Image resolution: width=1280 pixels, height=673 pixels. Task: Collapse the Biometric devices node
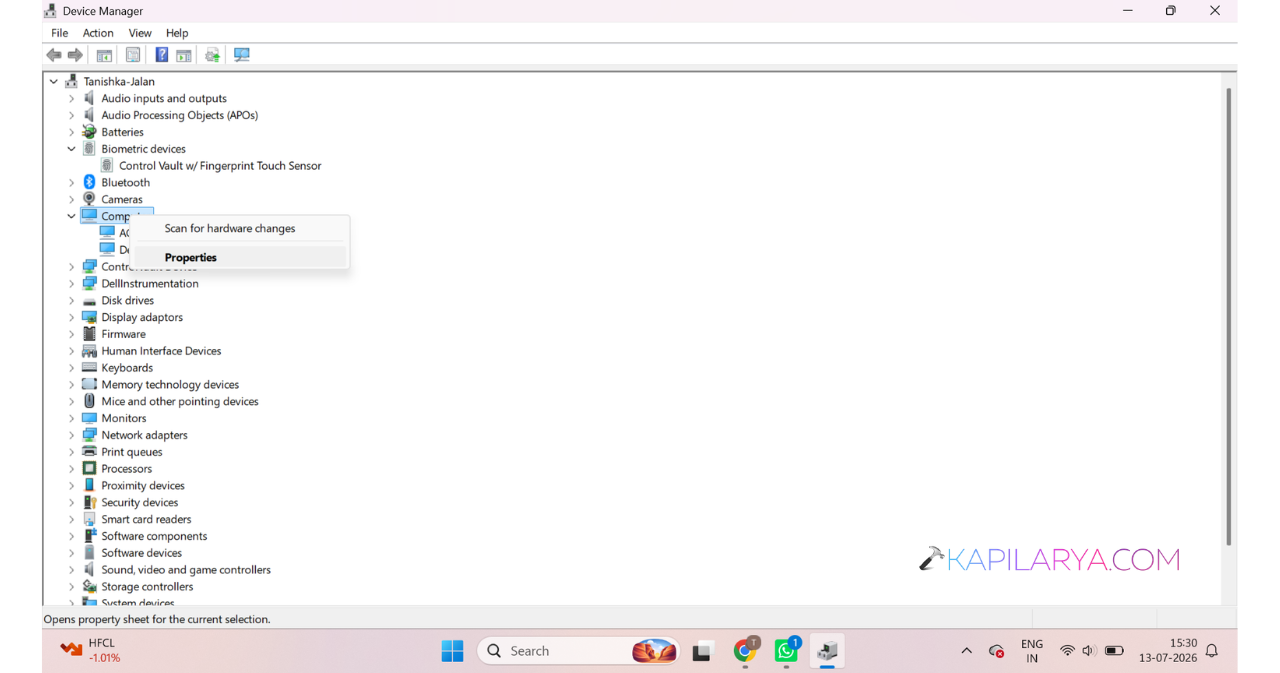[x=71, y=149]
